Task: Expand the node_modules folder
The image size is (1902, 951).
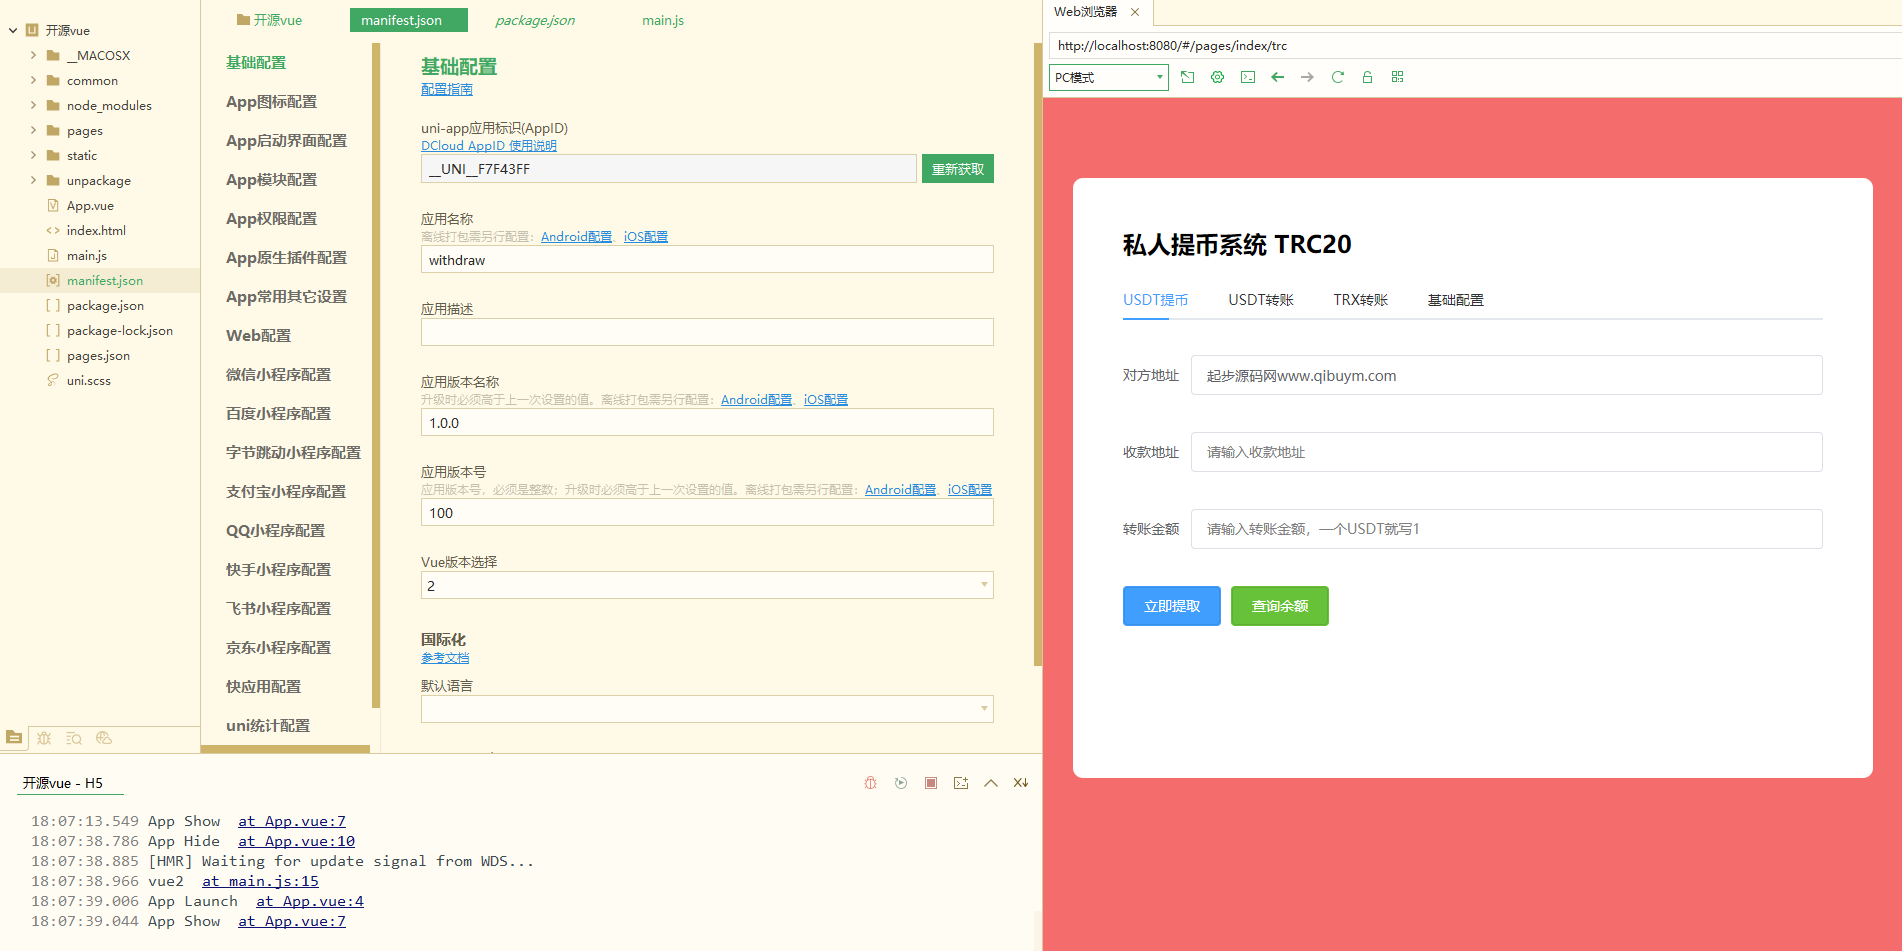Action: click(33, 105)
